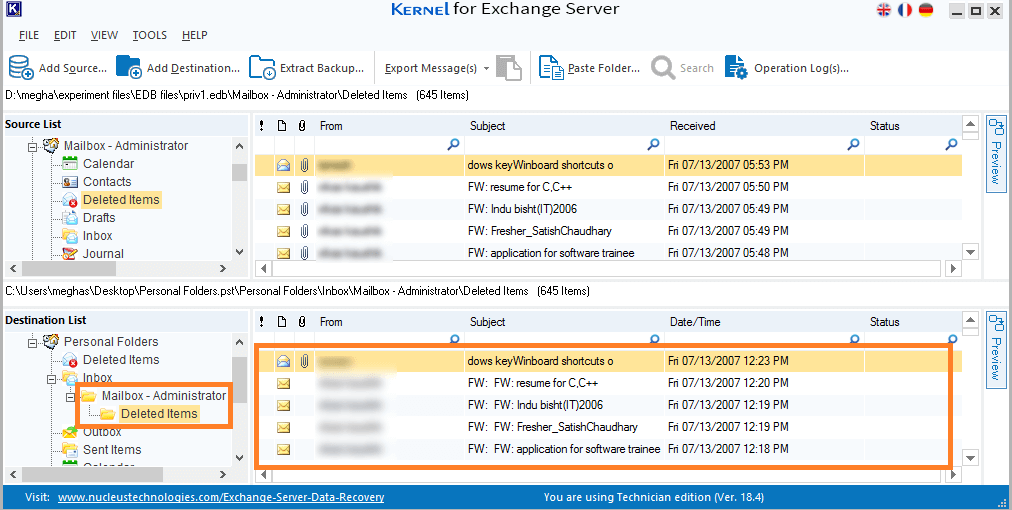The height and width of the screenshot is (510, 1012).
Task: Click the Kernel app logo icon
Action: [x=12, y=9]
